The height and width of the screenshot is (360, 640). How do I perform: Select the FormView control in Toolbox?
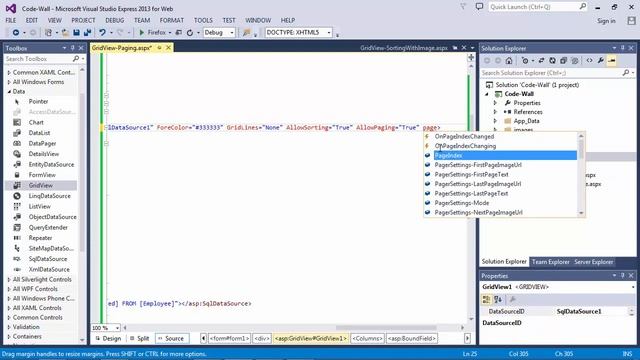coord(42,175)
